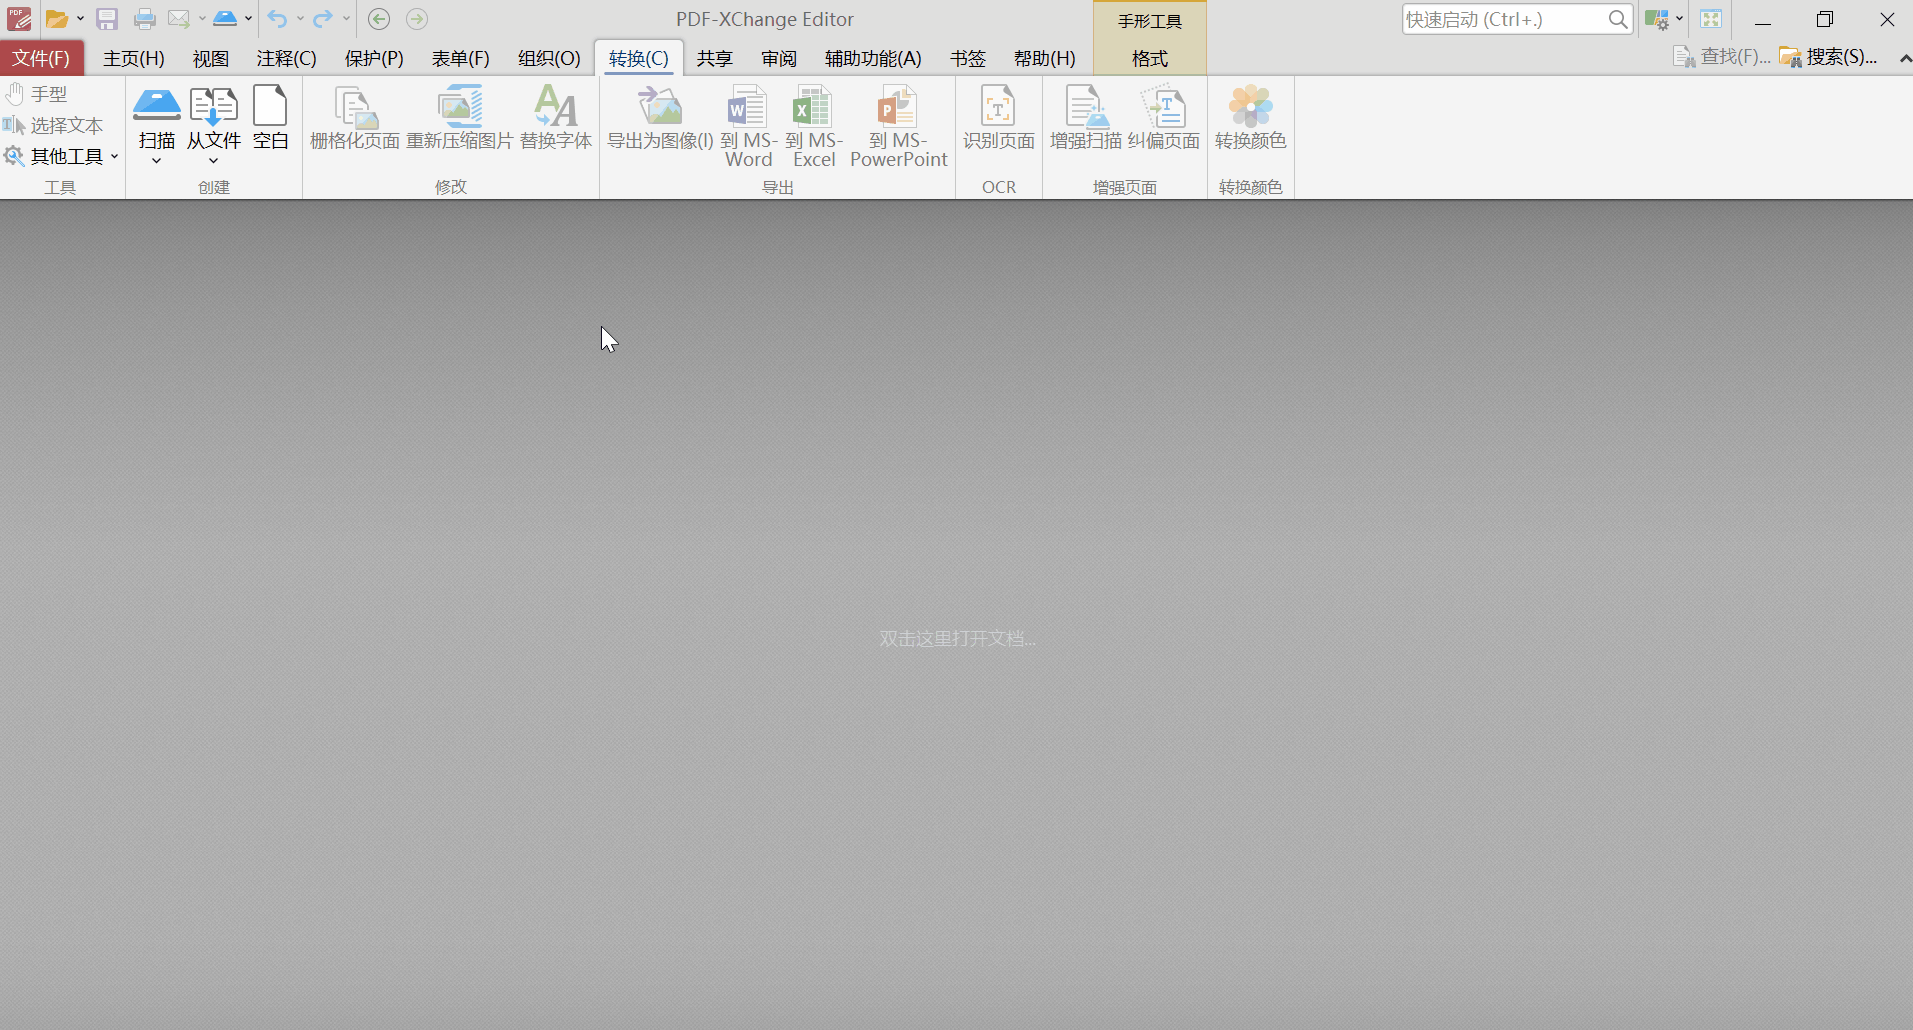Create a blank document with 空白

click(x=271, y=118)
